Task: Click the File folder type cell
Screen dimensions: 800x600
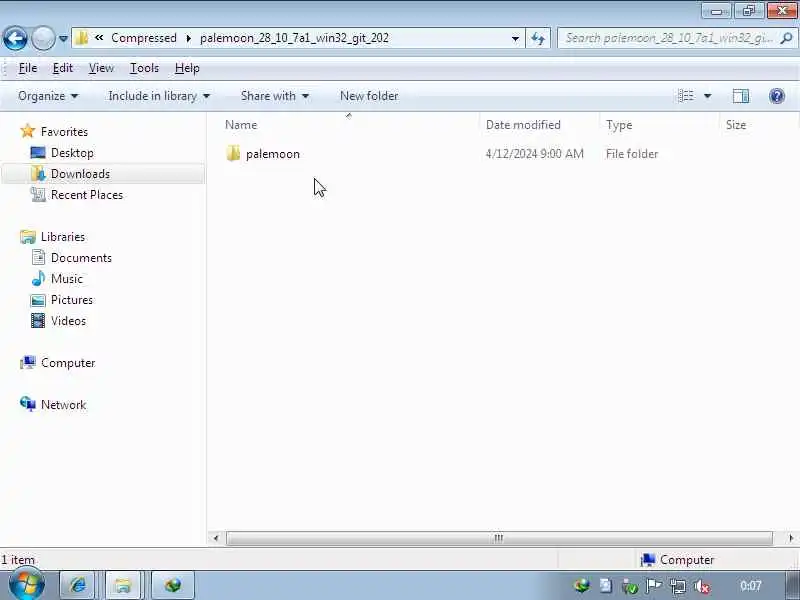Action: (632, 154)
